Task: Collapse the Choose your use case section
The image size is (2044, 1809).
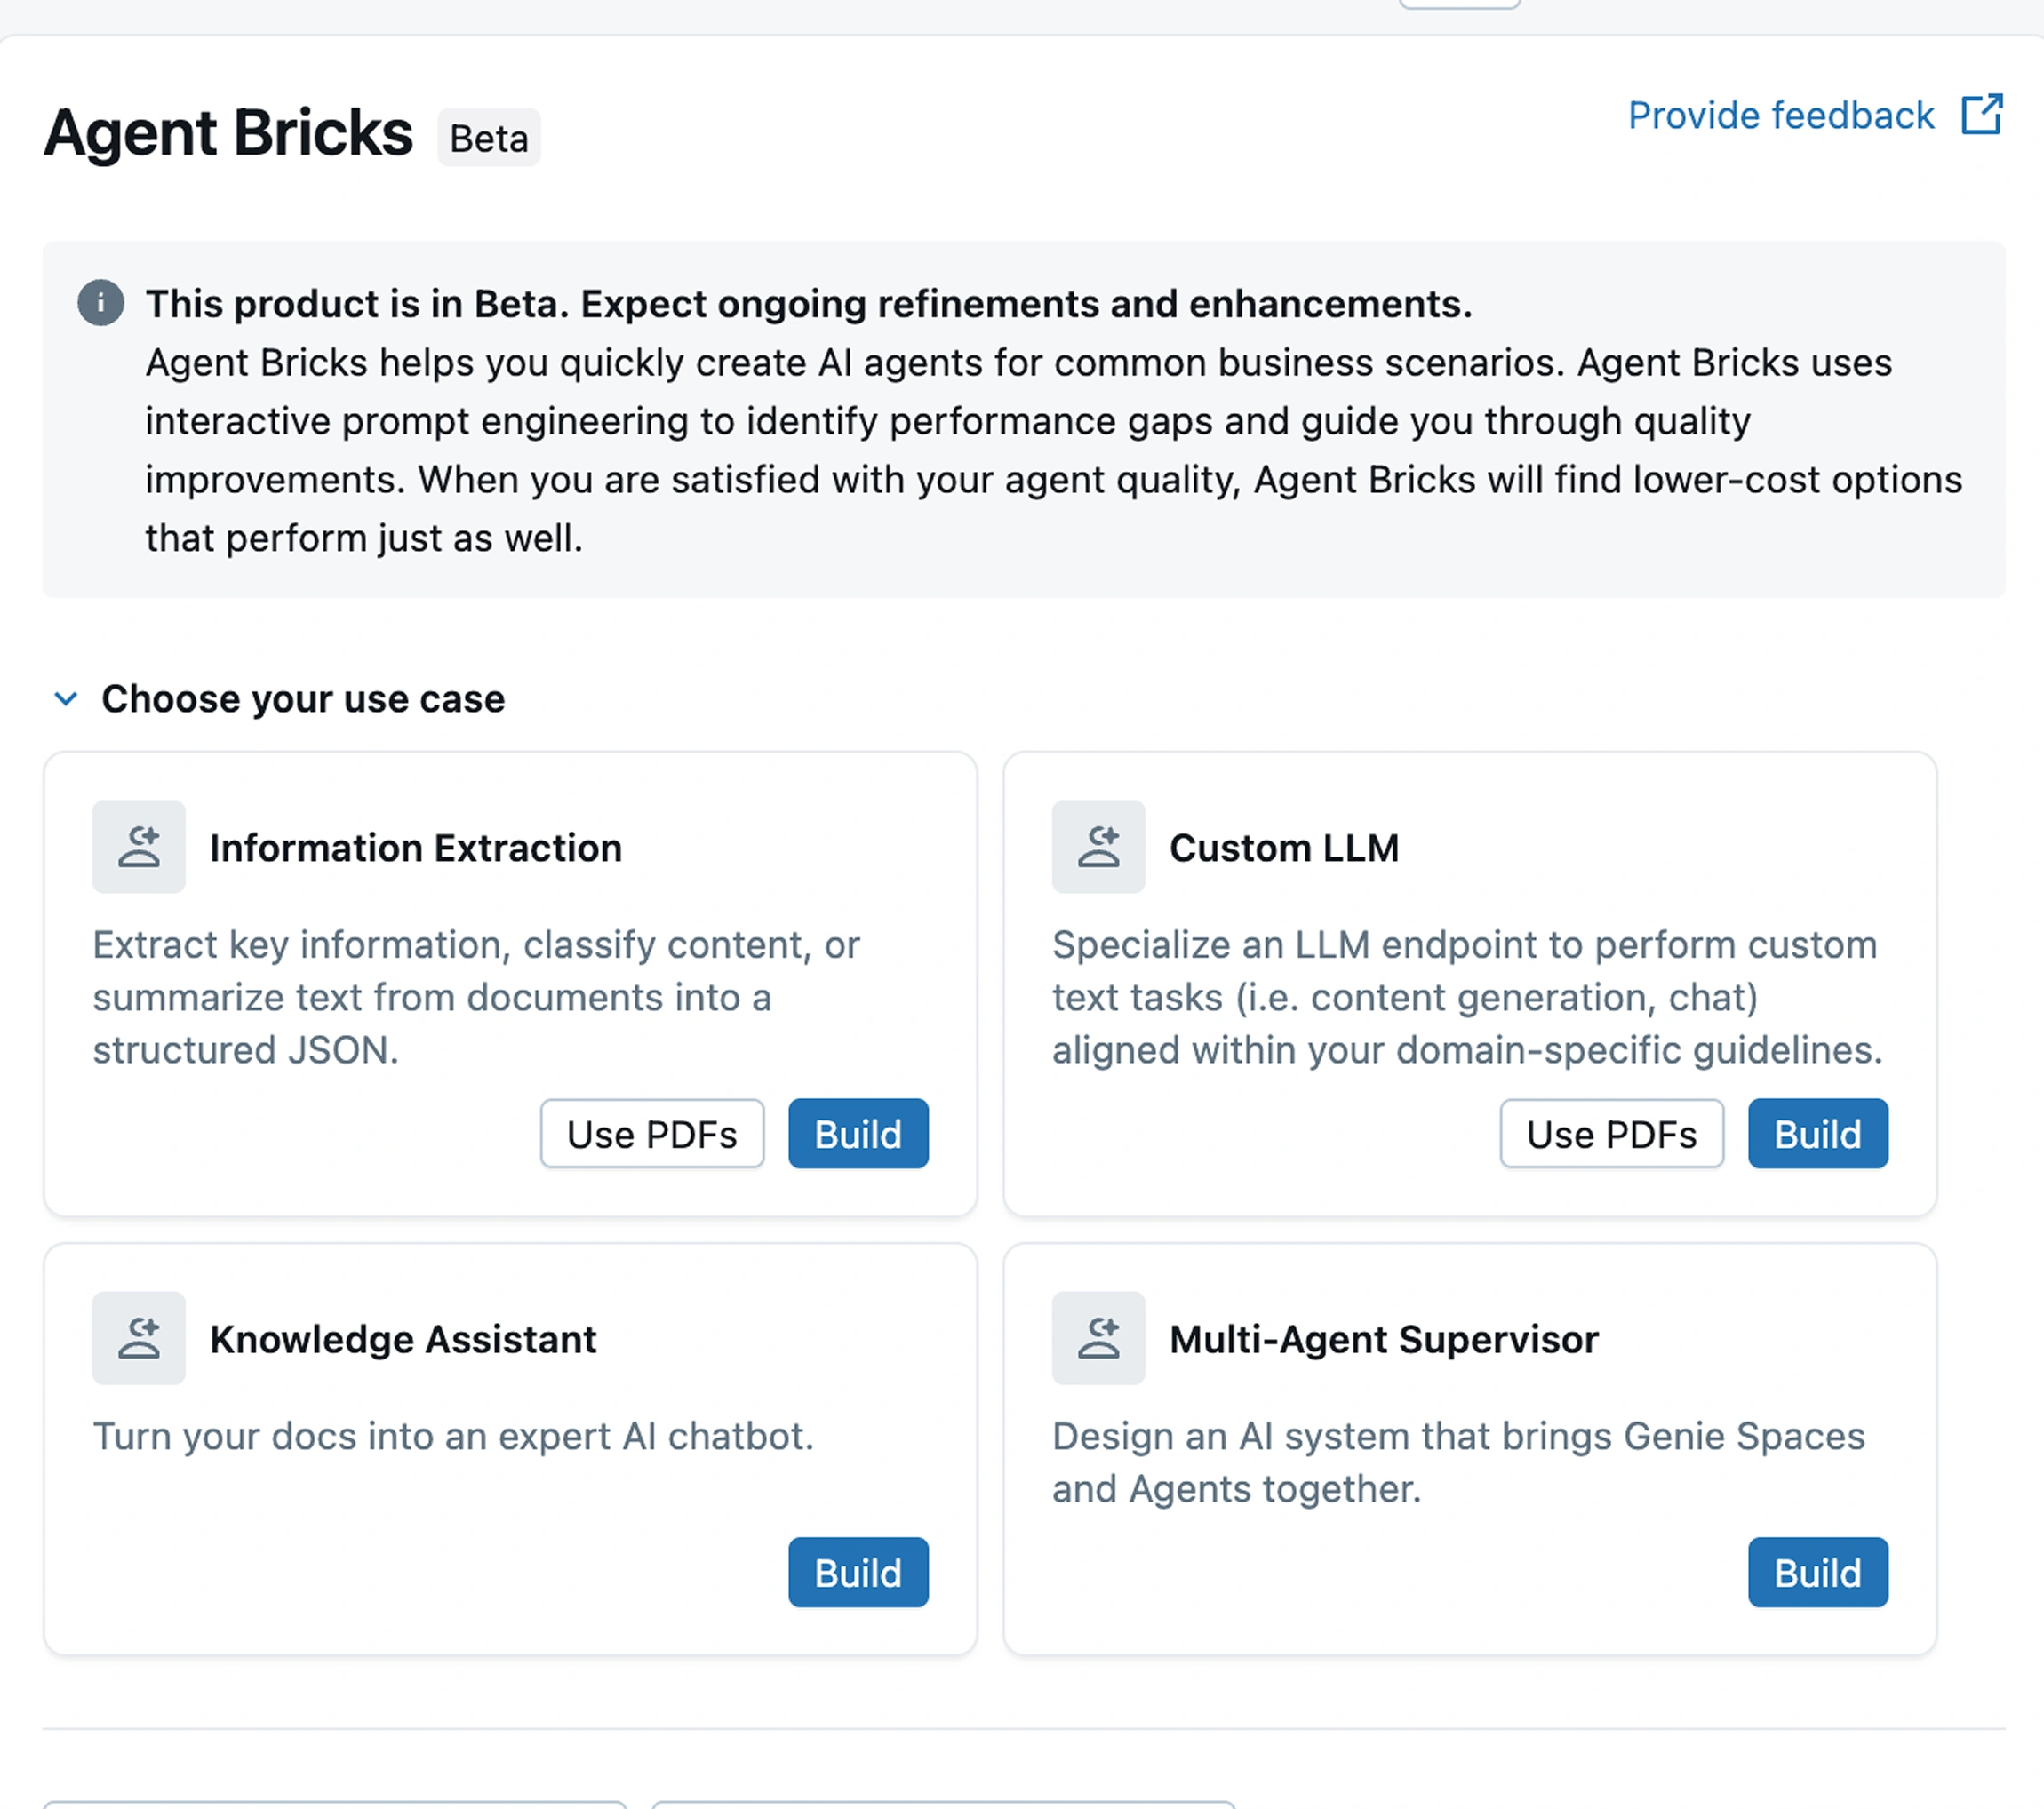Action: (x=66, y=699)
